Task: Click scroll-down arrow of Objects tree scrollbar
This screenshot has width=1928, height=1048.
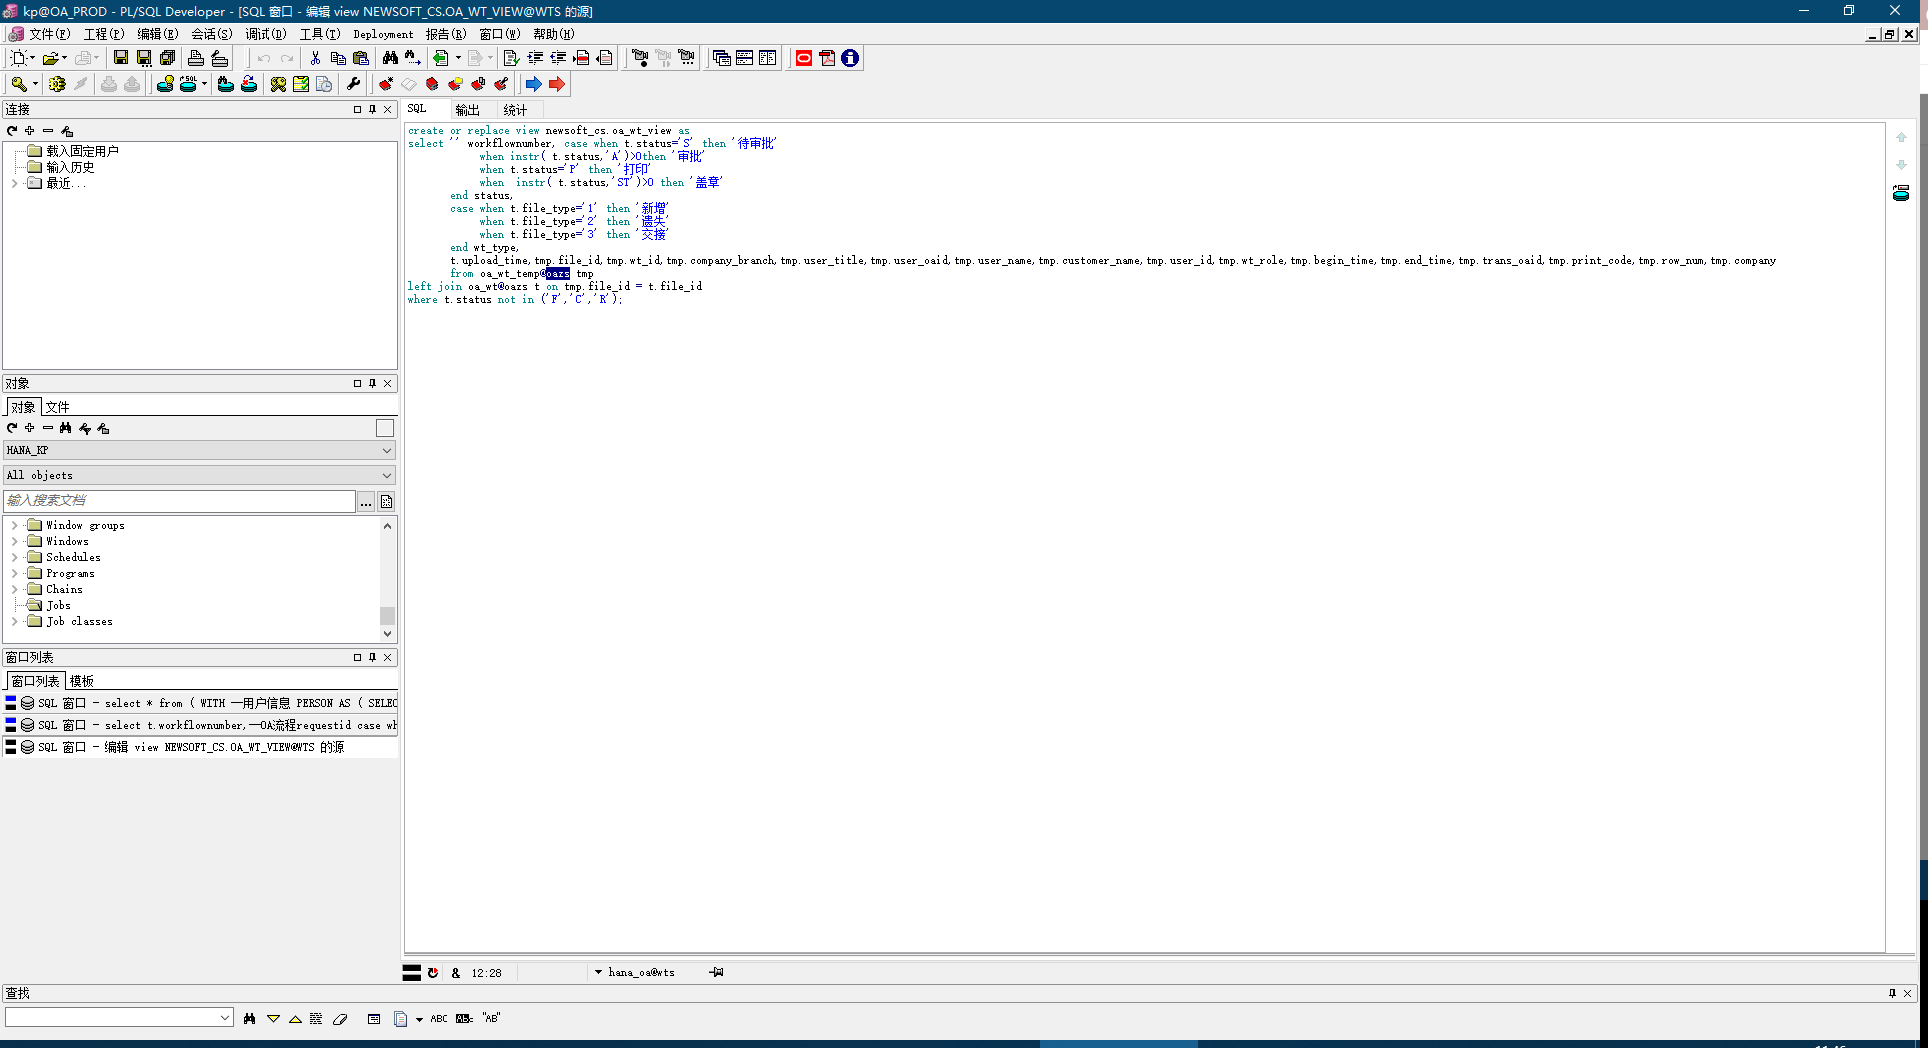Action: (x=387, y=633)
